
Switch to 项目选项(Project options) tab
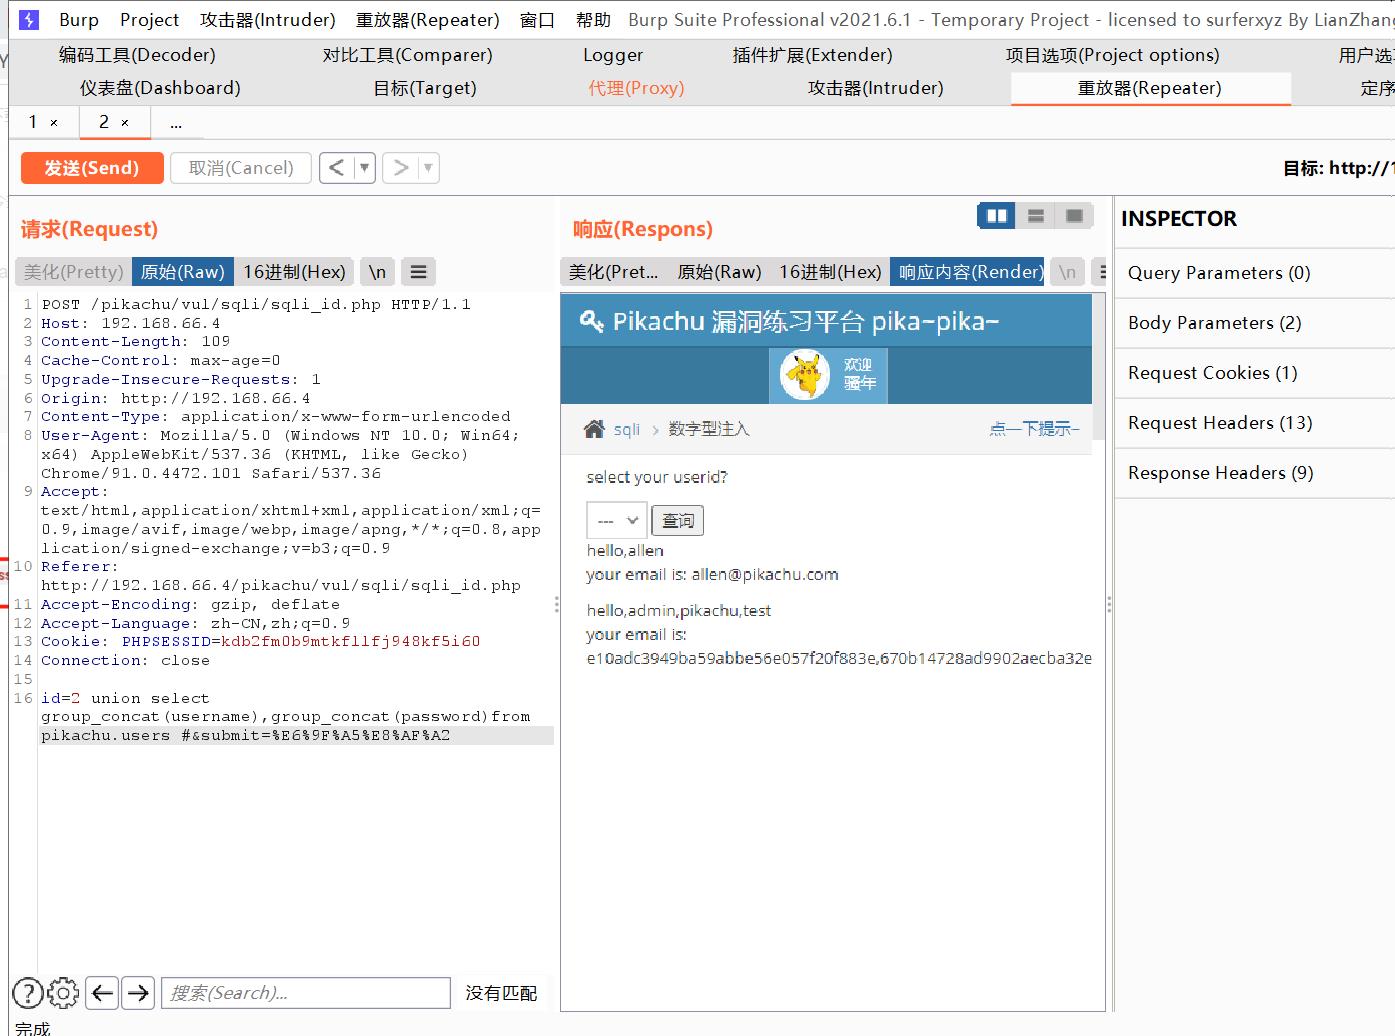(1112, 55)
